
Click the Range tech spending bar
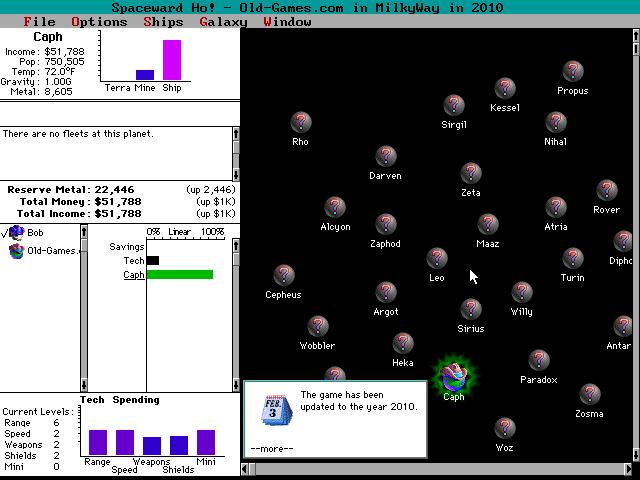[x=98, y=442]
